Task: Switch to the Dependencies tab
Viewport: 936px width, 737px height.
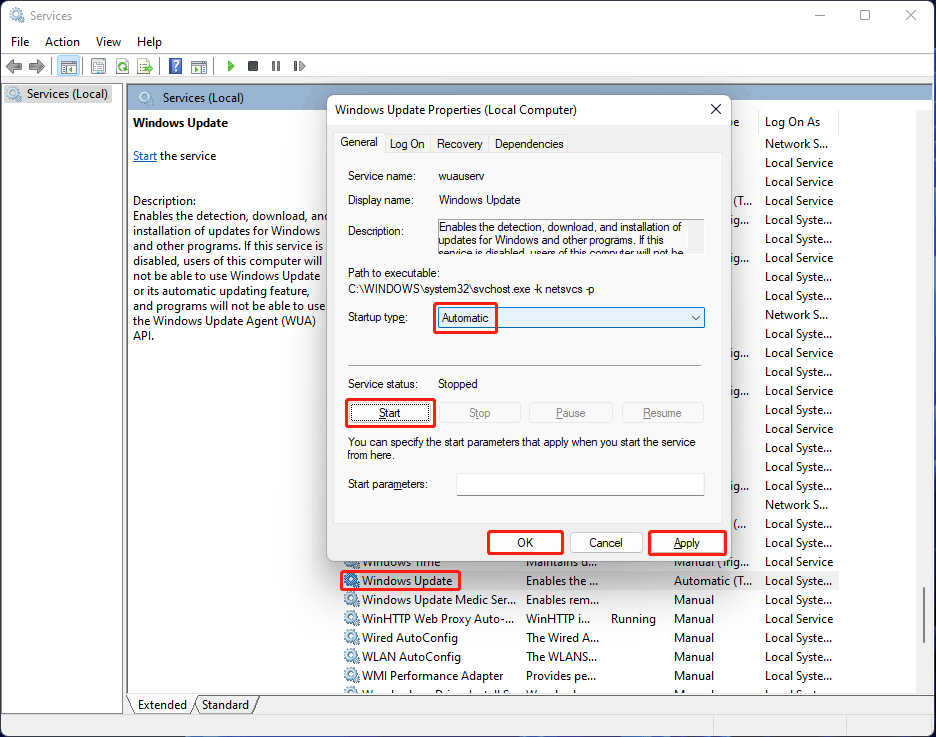Action: pyautogui.click(x=529, y=144)
